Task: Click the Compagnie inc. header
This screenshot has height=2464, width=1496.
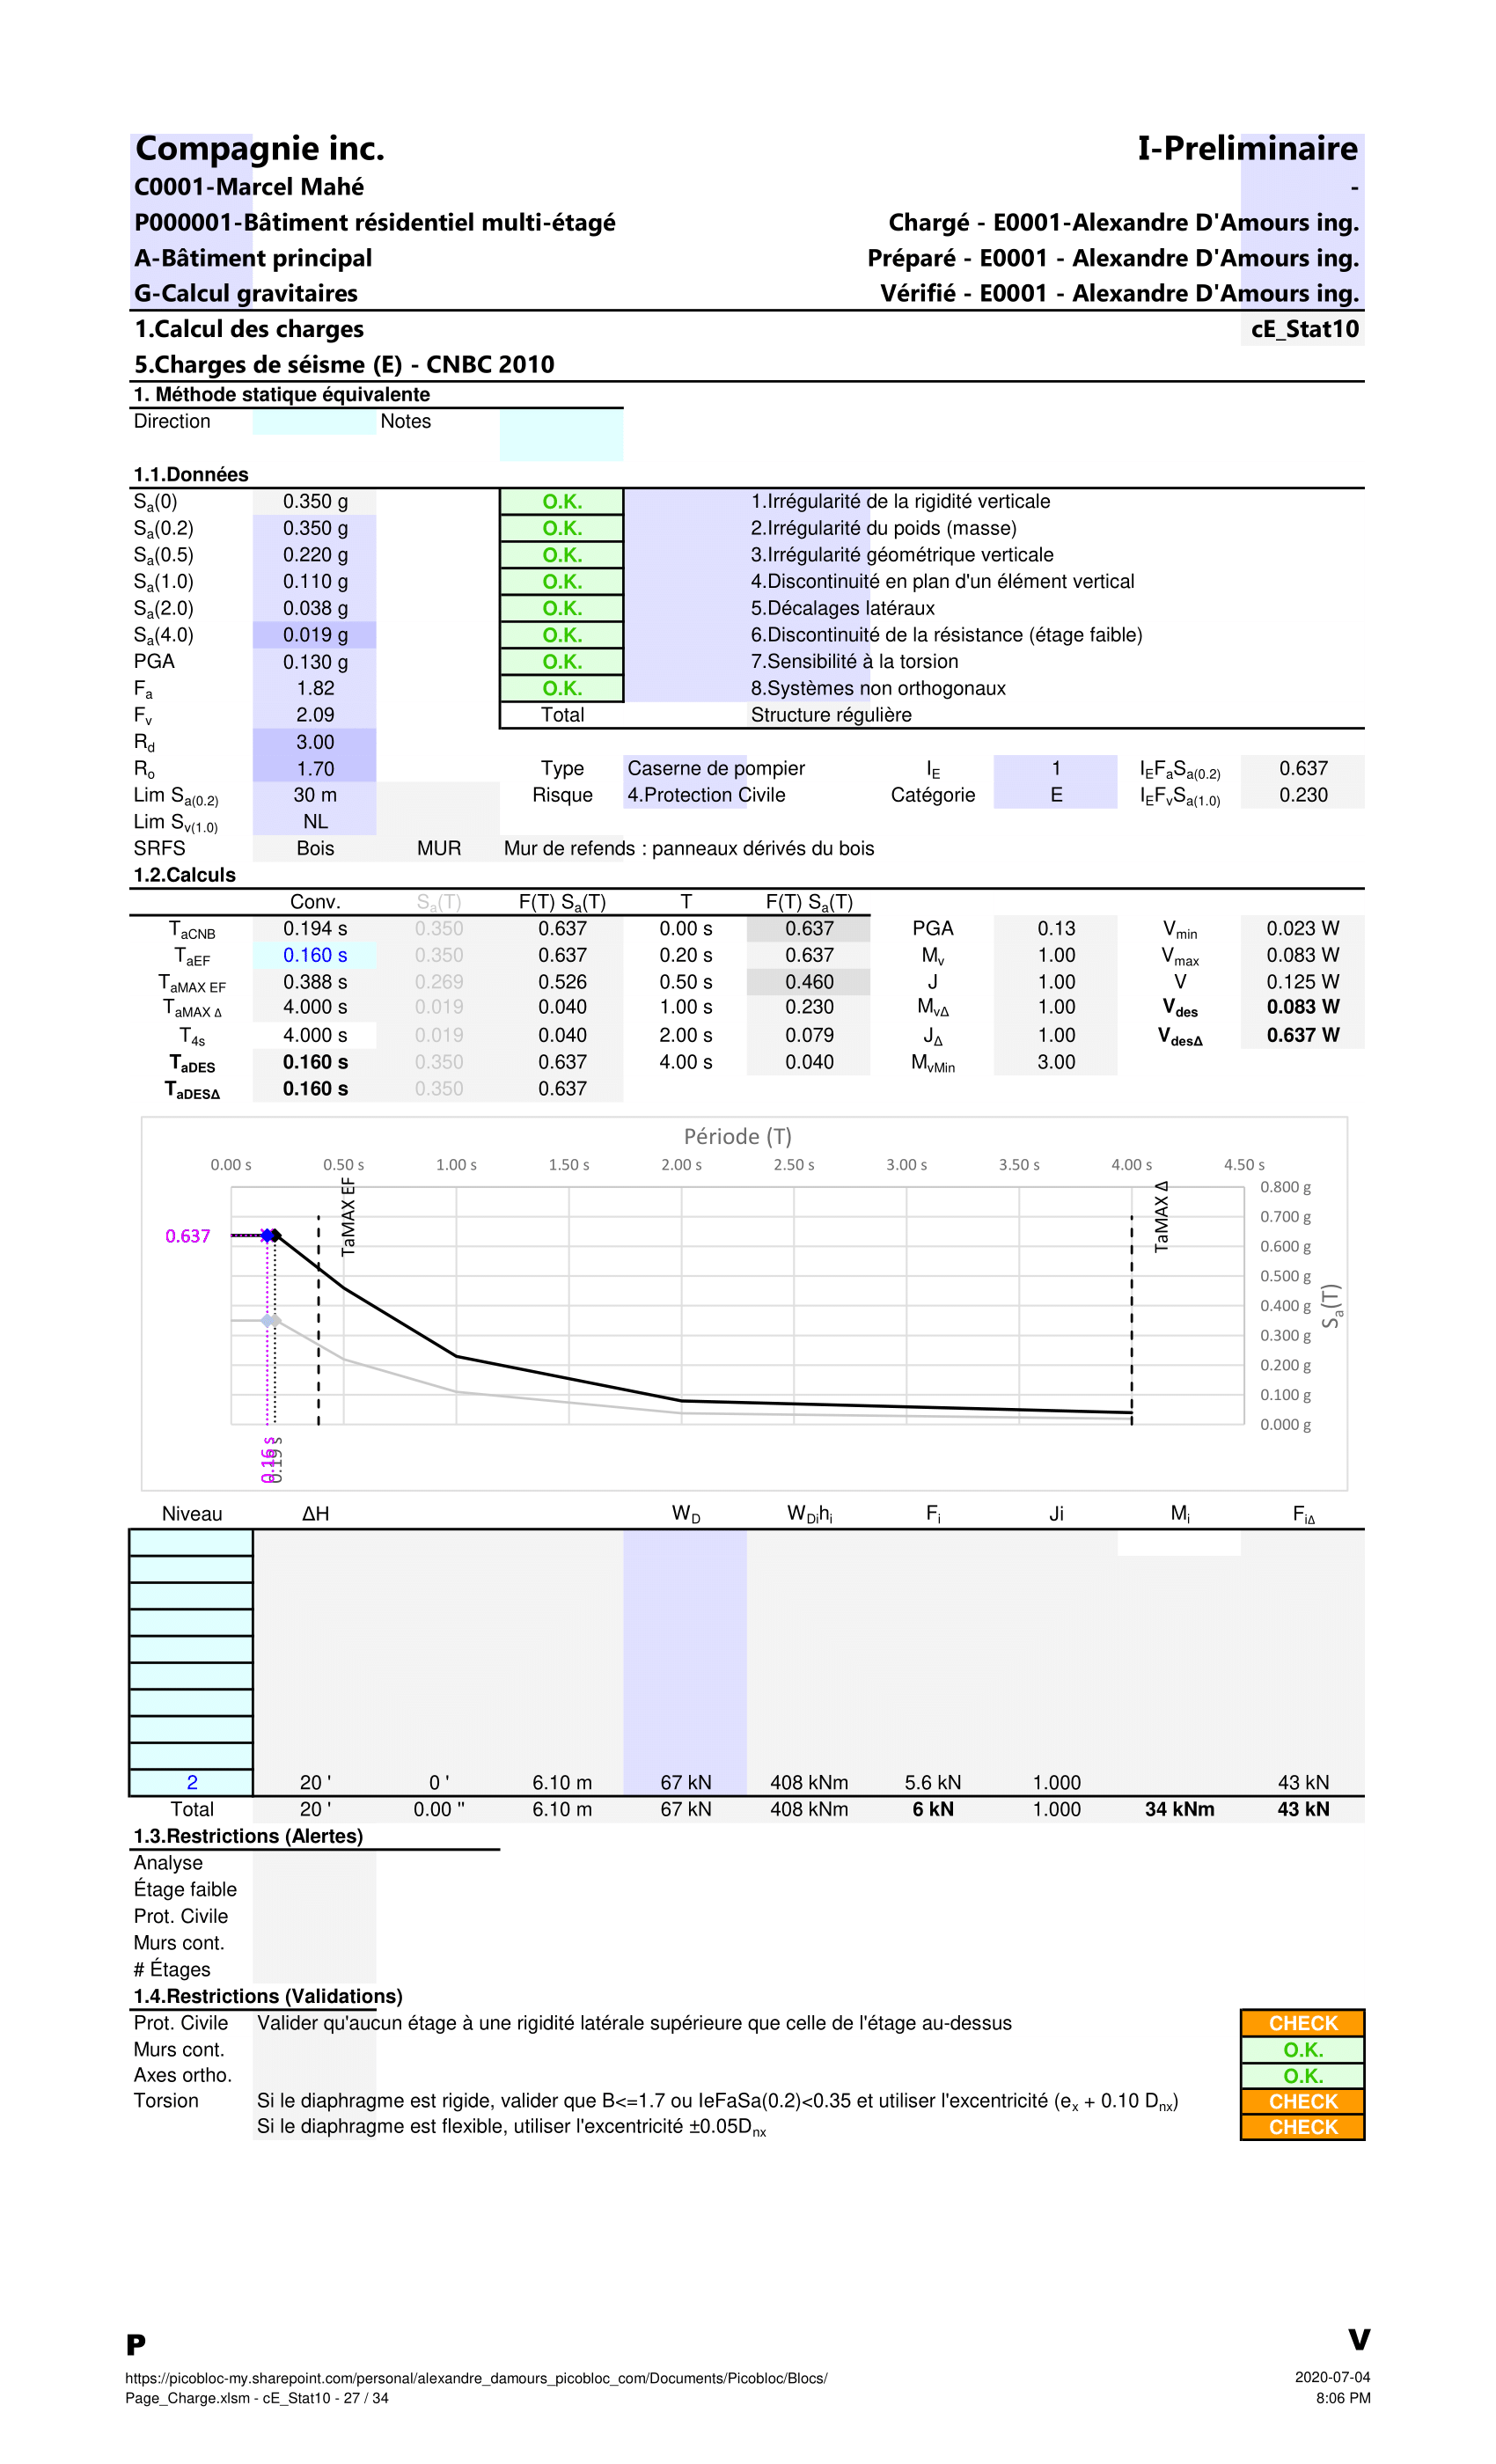Action: pyautogui.click(x=260, y=148)
